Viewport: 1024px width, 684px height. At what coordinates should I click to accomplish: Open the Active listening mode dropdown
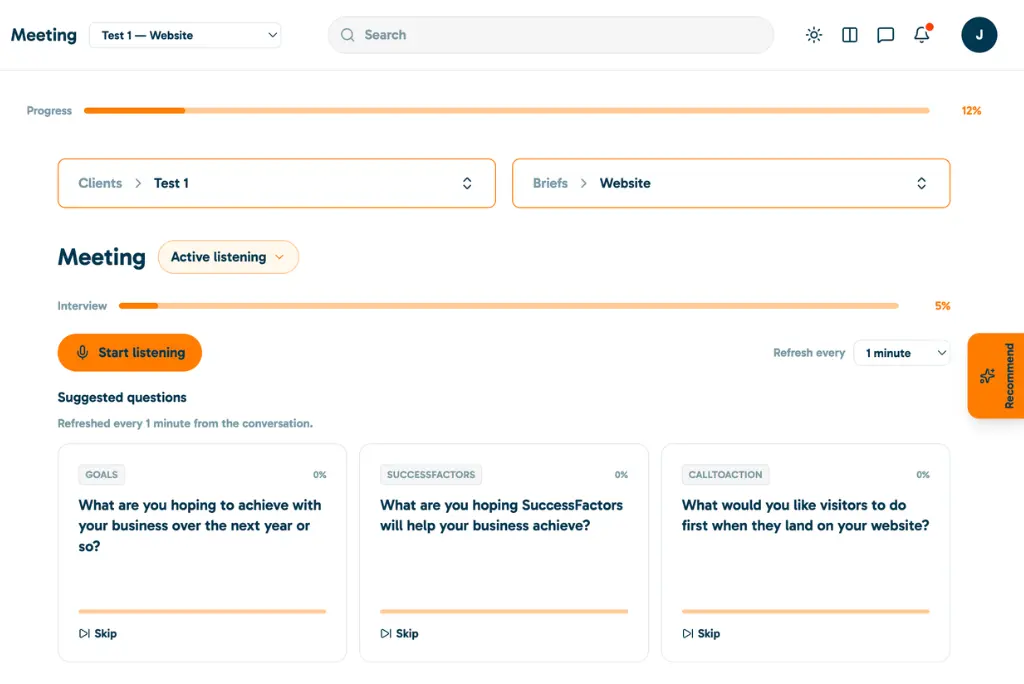tap(228, 257)
